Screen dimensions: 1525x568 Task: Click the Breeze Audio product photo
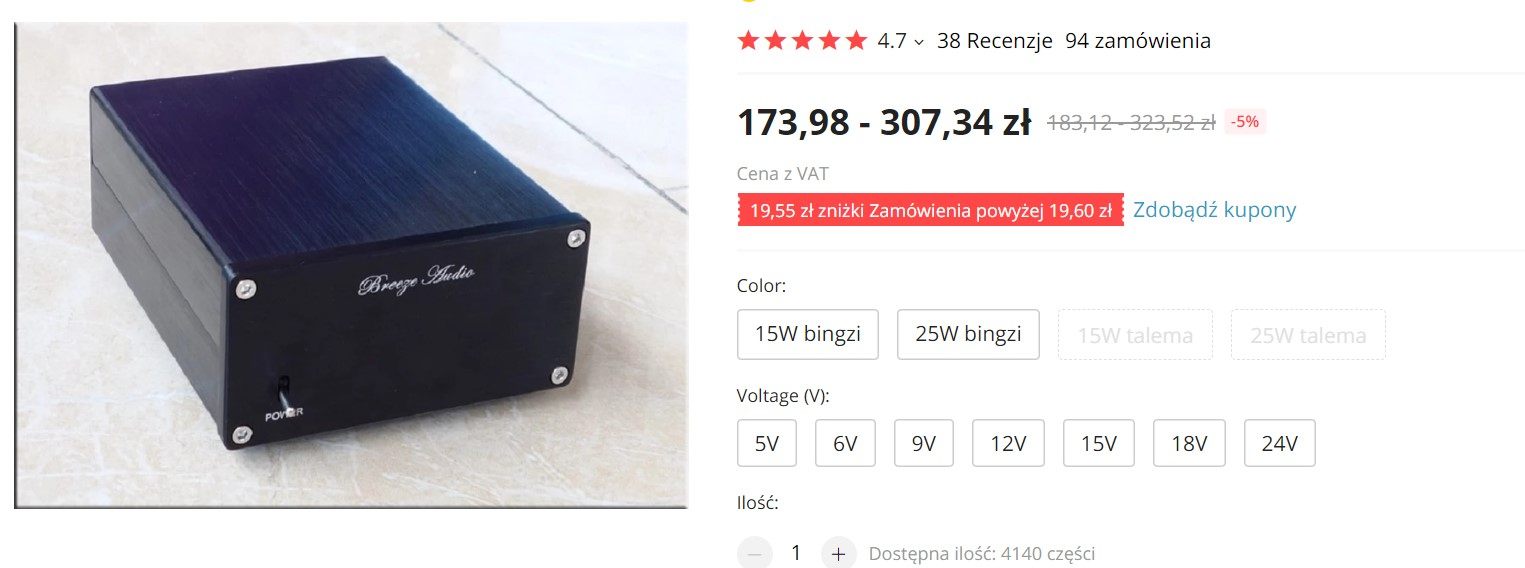tap(351, 266)
